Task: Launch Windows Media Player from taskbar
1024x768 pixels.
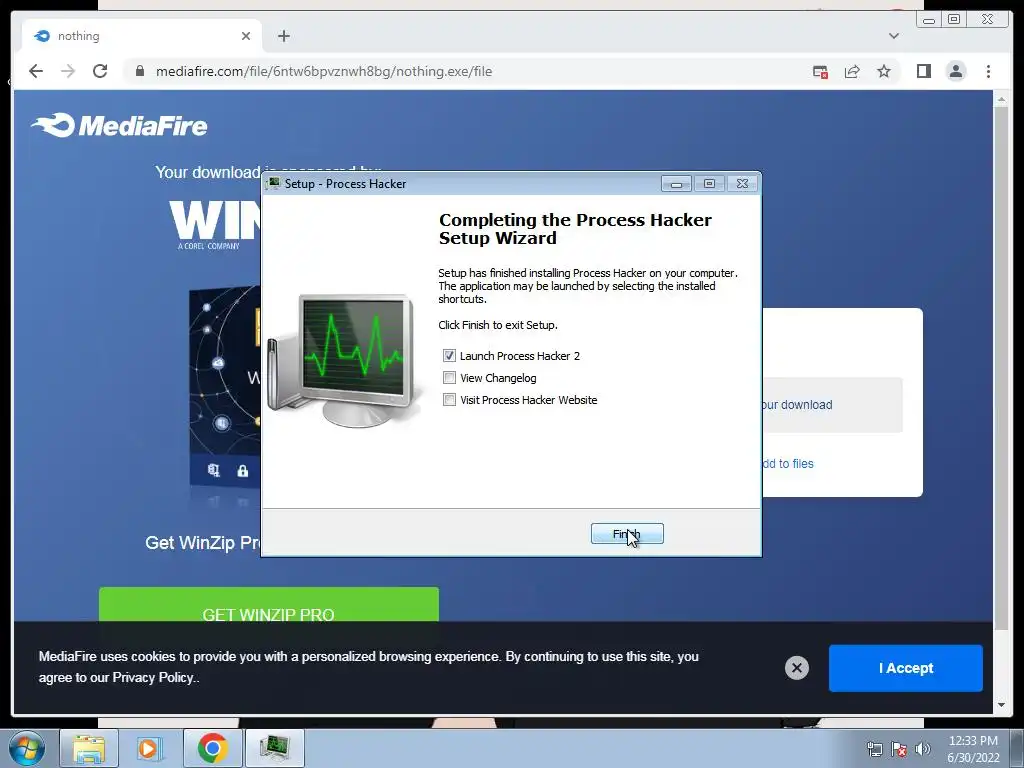Action: pyautogui.click(x=148, y=748)
